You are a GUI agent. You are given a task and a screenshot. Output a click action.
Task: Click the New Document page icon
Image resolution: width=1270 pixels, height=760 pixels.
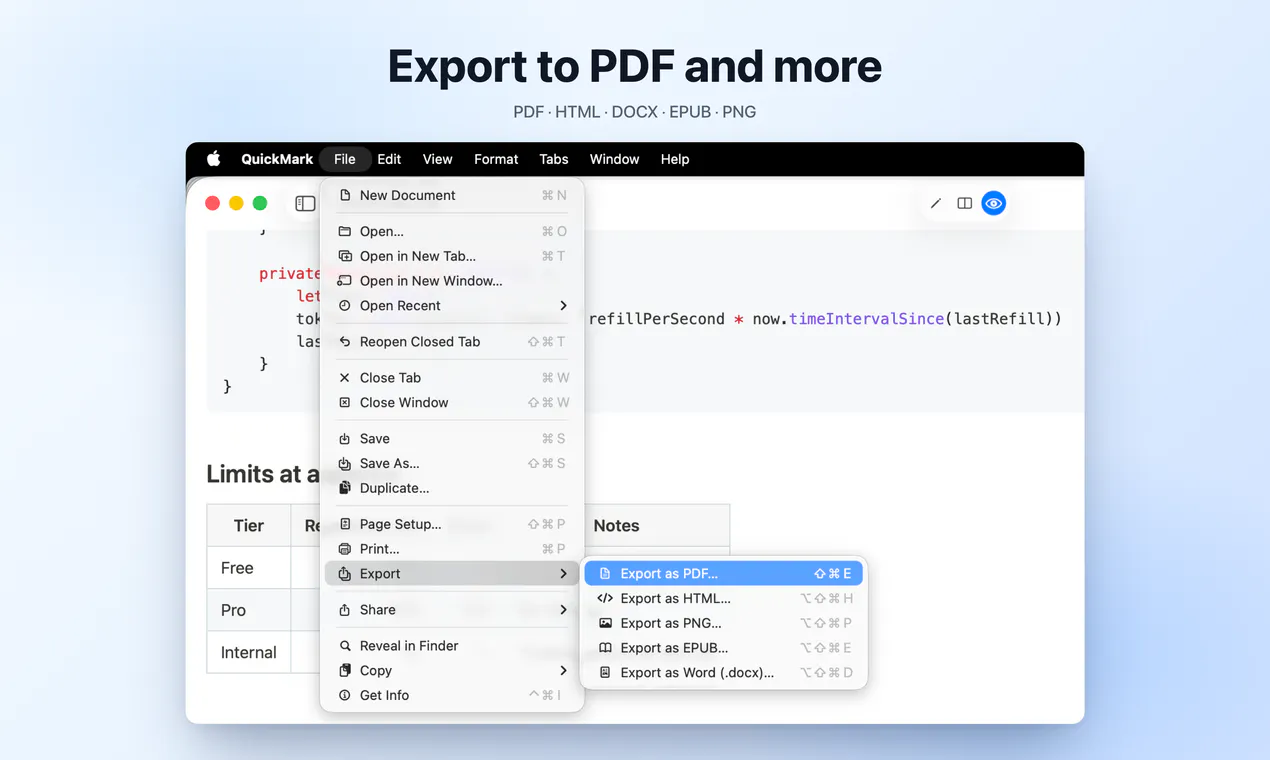(x=345, y=195)
